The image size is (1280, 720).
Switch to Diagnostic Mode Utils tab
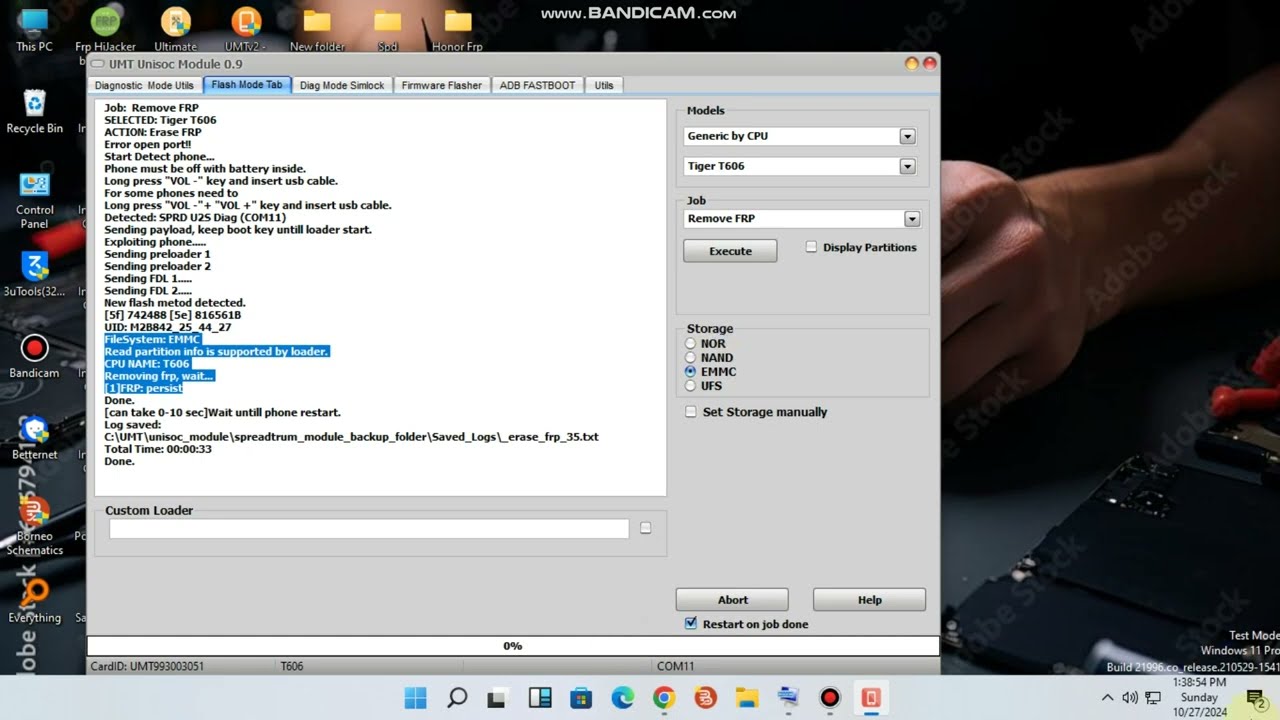pyautogui.click(x=144, y=85)
